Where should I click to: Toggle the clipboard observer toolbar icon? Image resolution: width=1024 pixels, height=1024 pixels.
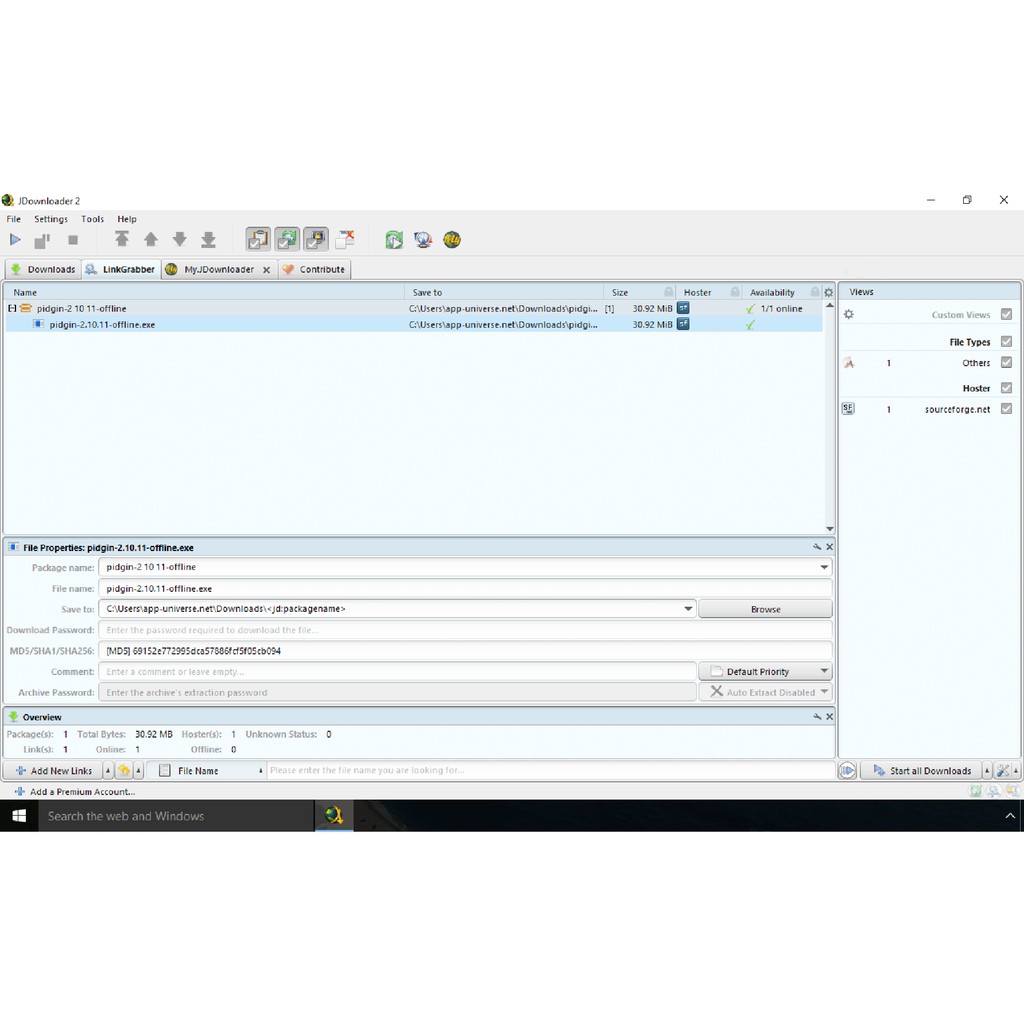point(258,240)
